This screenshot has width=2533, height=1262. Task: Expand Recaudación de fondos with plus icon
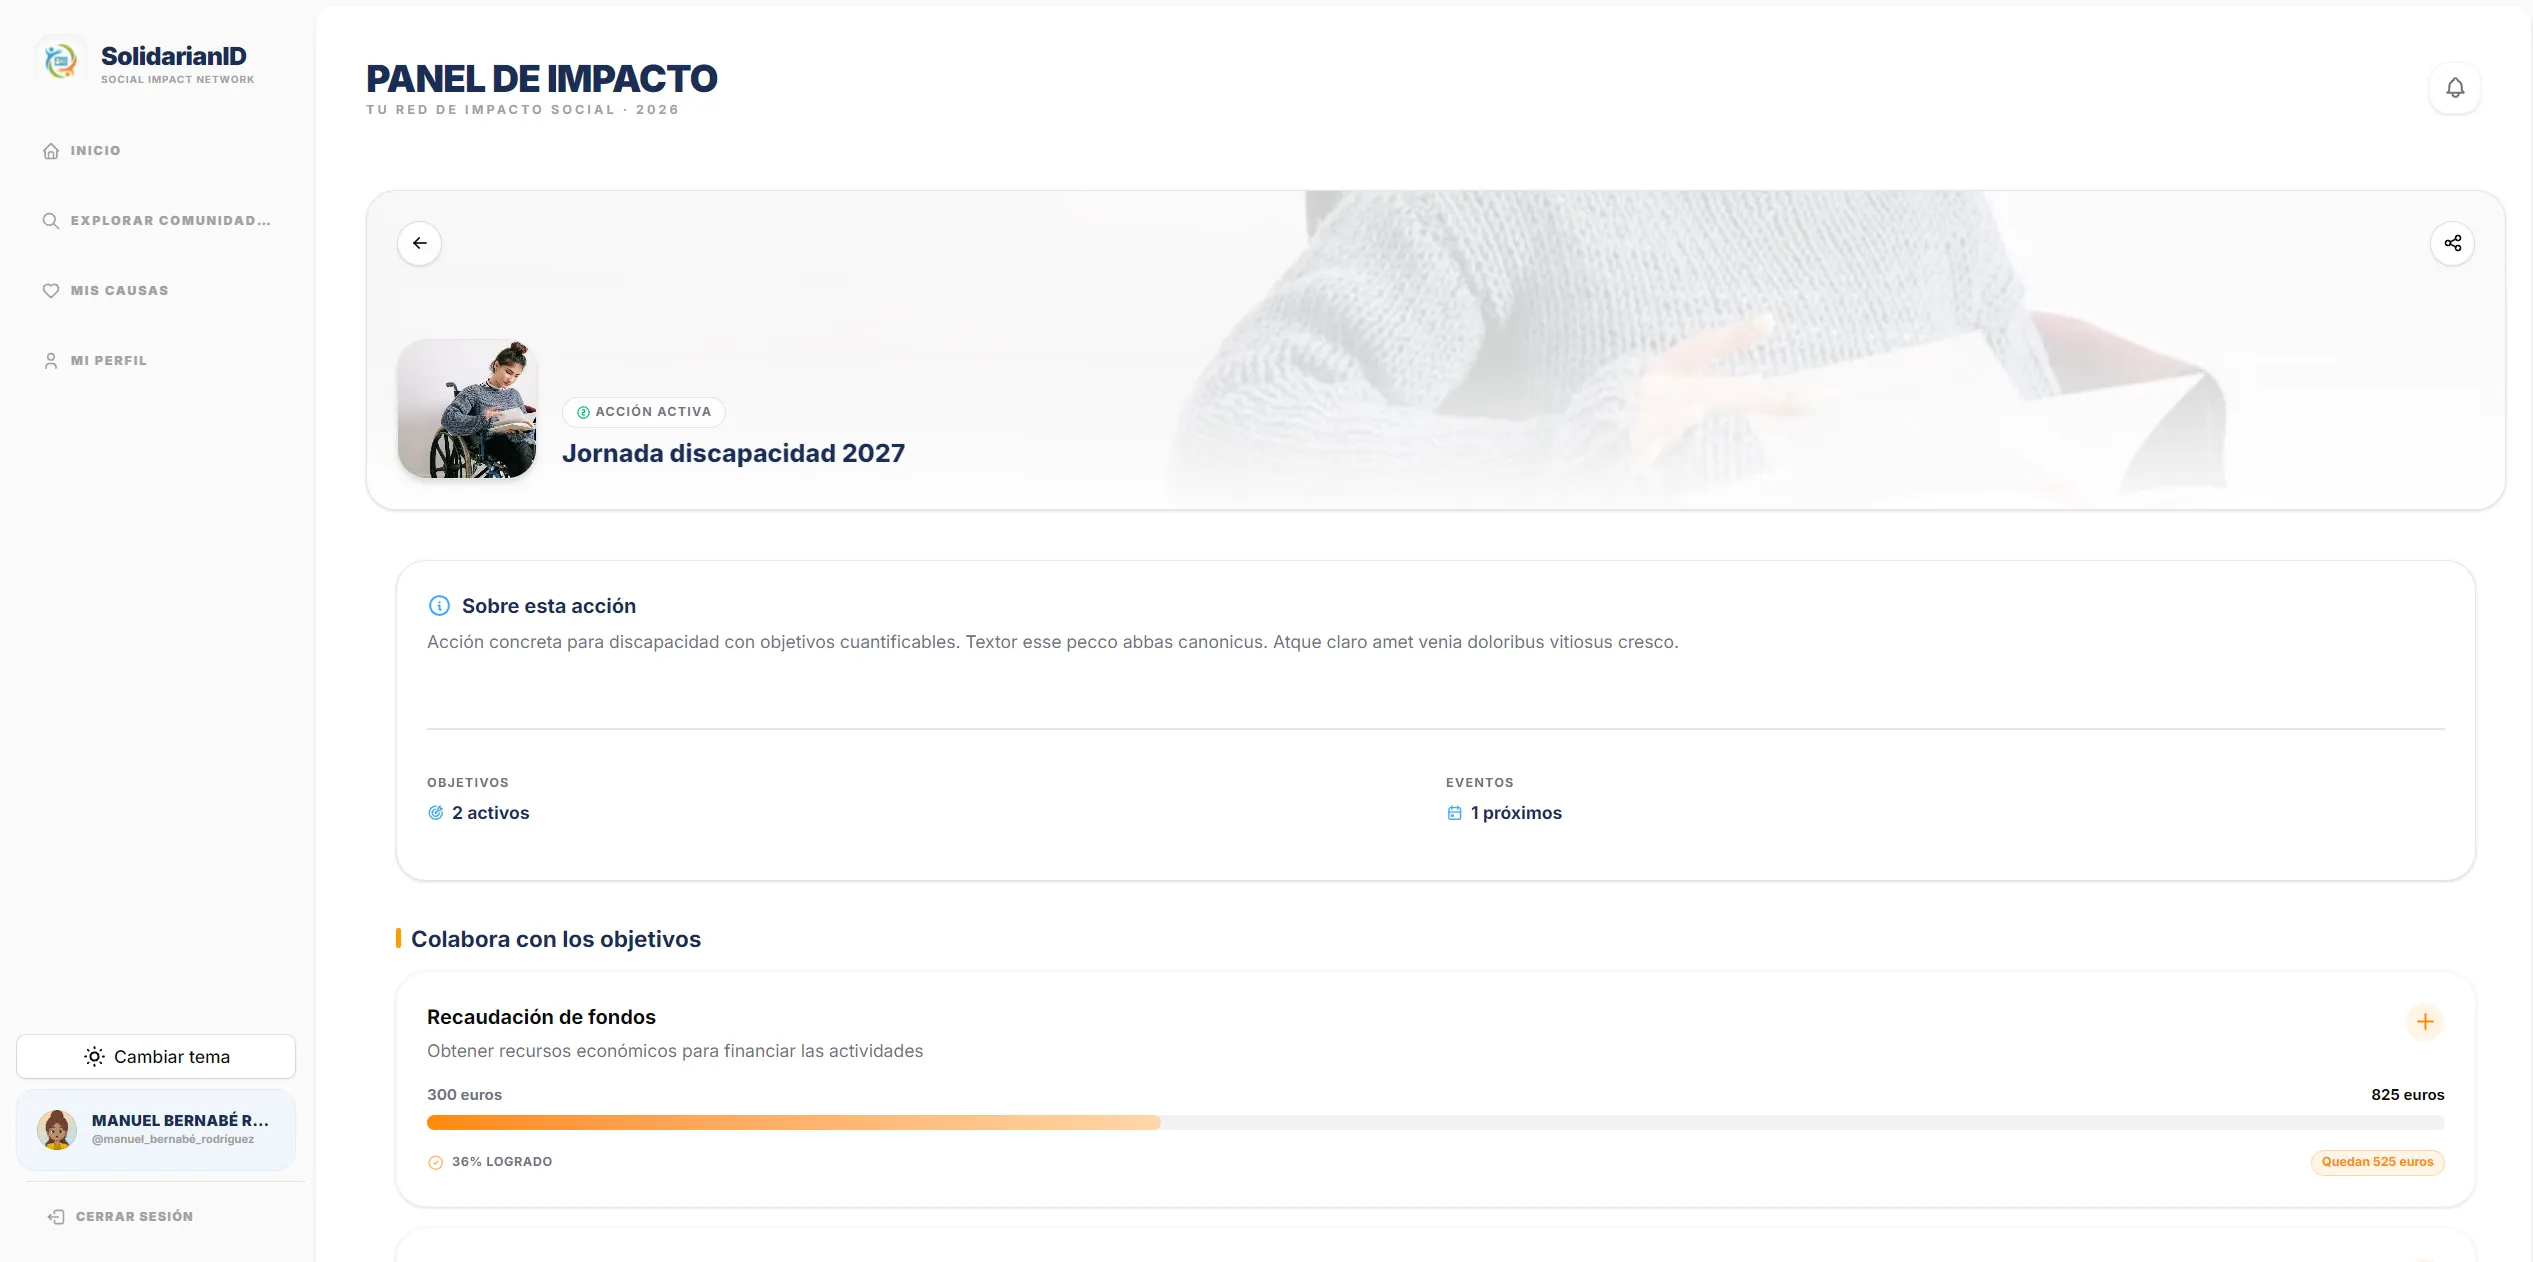coord(2424,1021)
